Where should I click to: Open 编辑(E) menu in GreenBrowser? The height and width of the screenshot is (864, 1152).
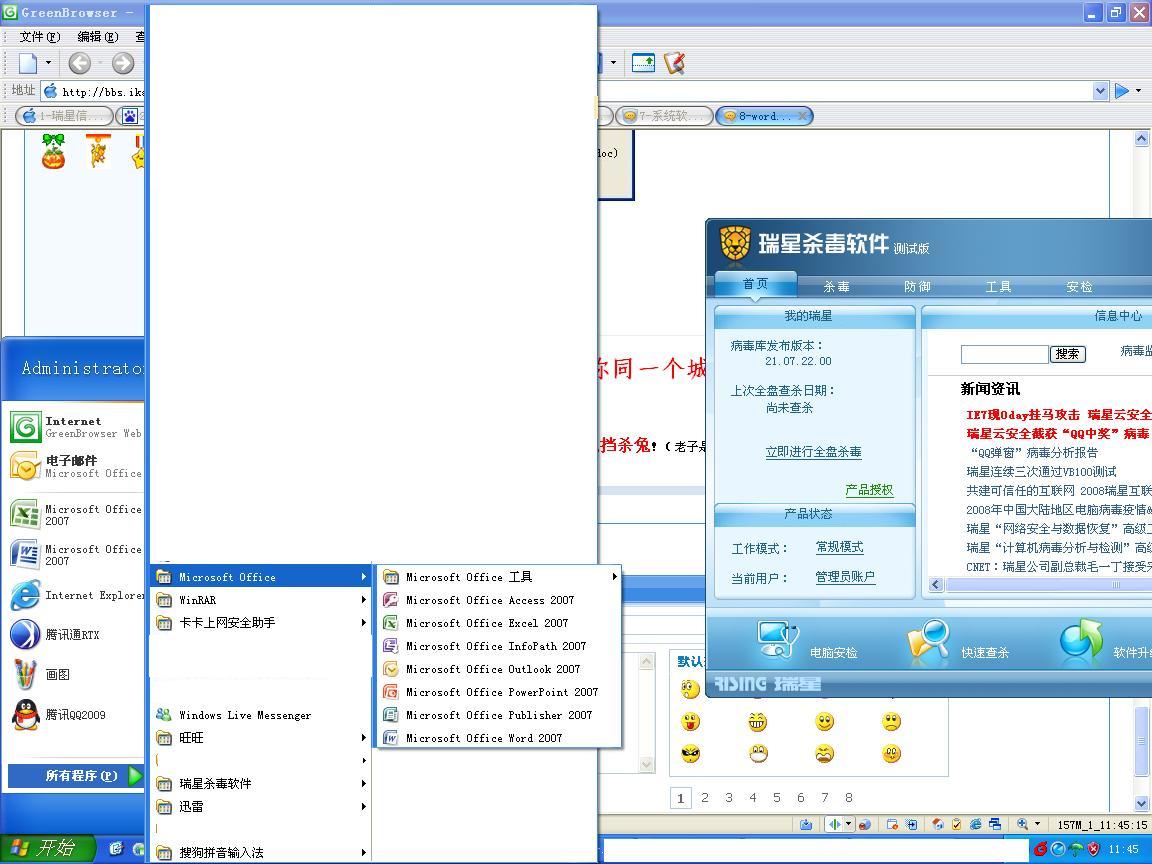pos(98,37)
